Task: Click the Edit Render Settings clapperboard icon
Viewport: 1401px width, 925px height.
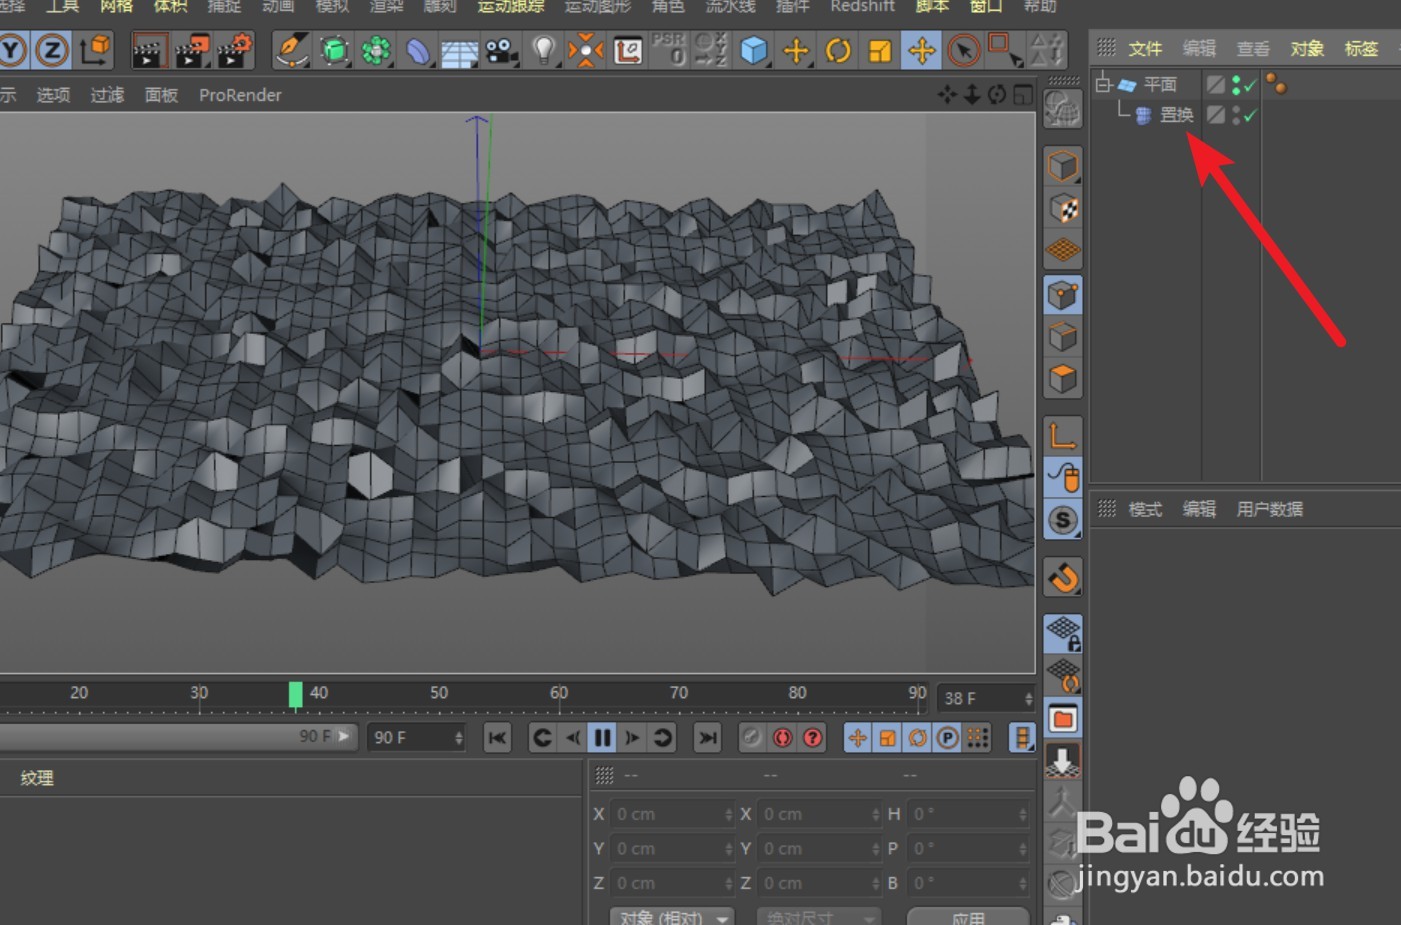Action: pyautogui.click(x=234, y=50)
